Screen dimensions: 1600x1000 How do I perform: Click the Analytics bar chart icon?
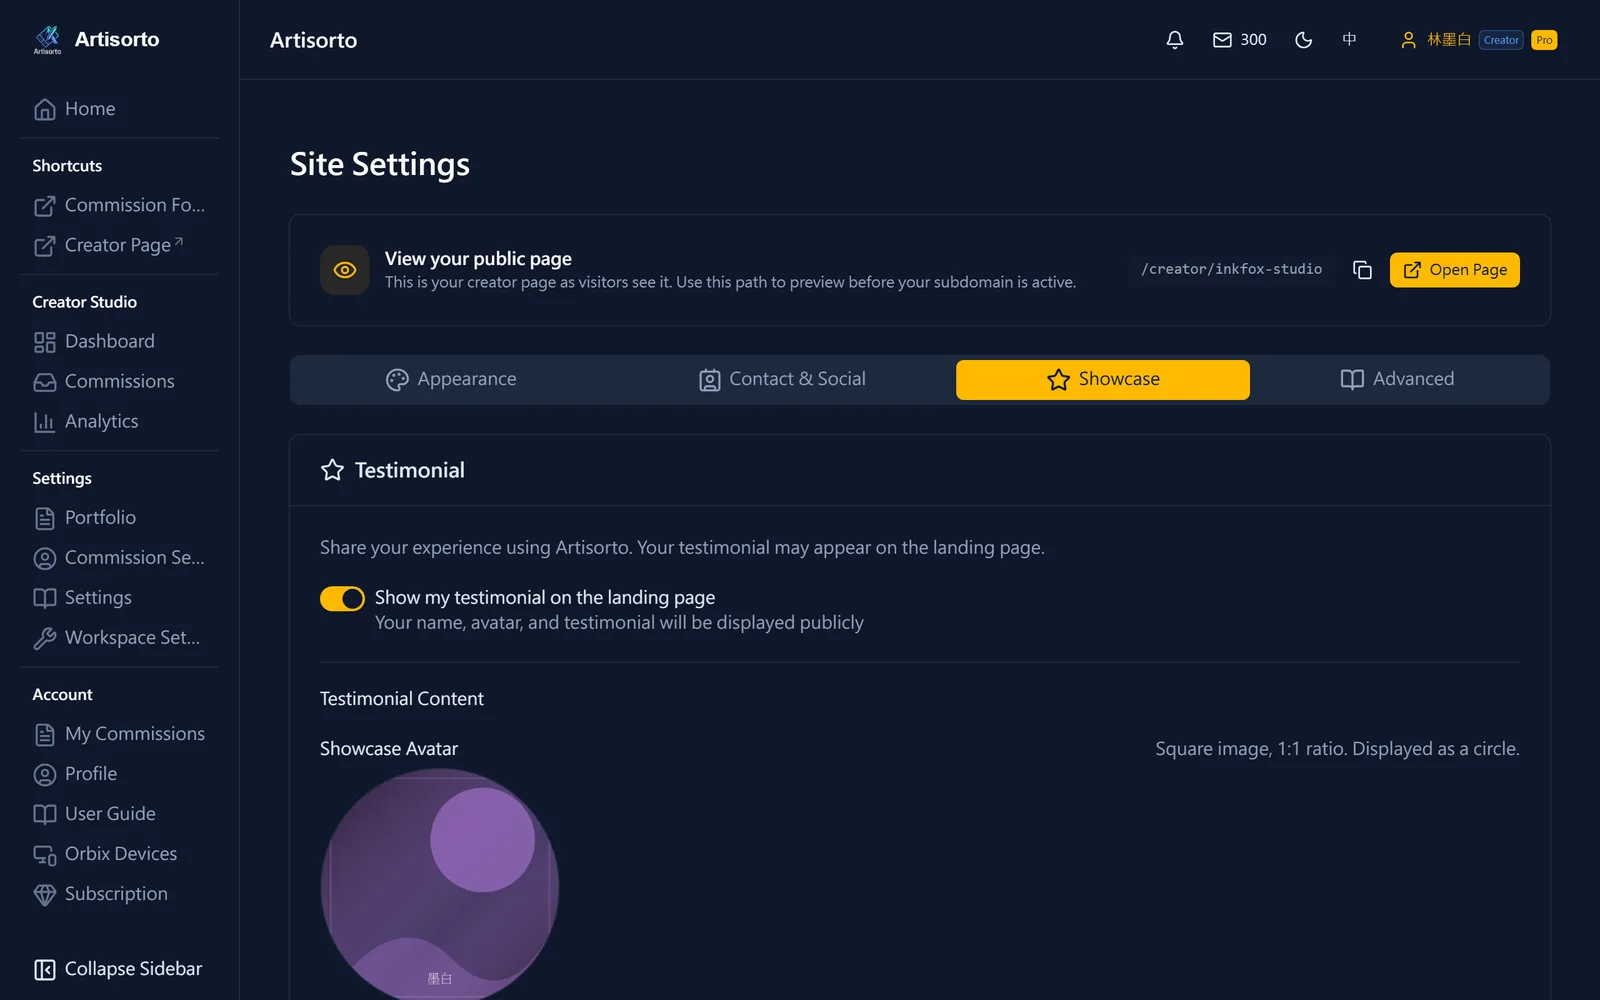pyautogui.click(x=45, y=423)
